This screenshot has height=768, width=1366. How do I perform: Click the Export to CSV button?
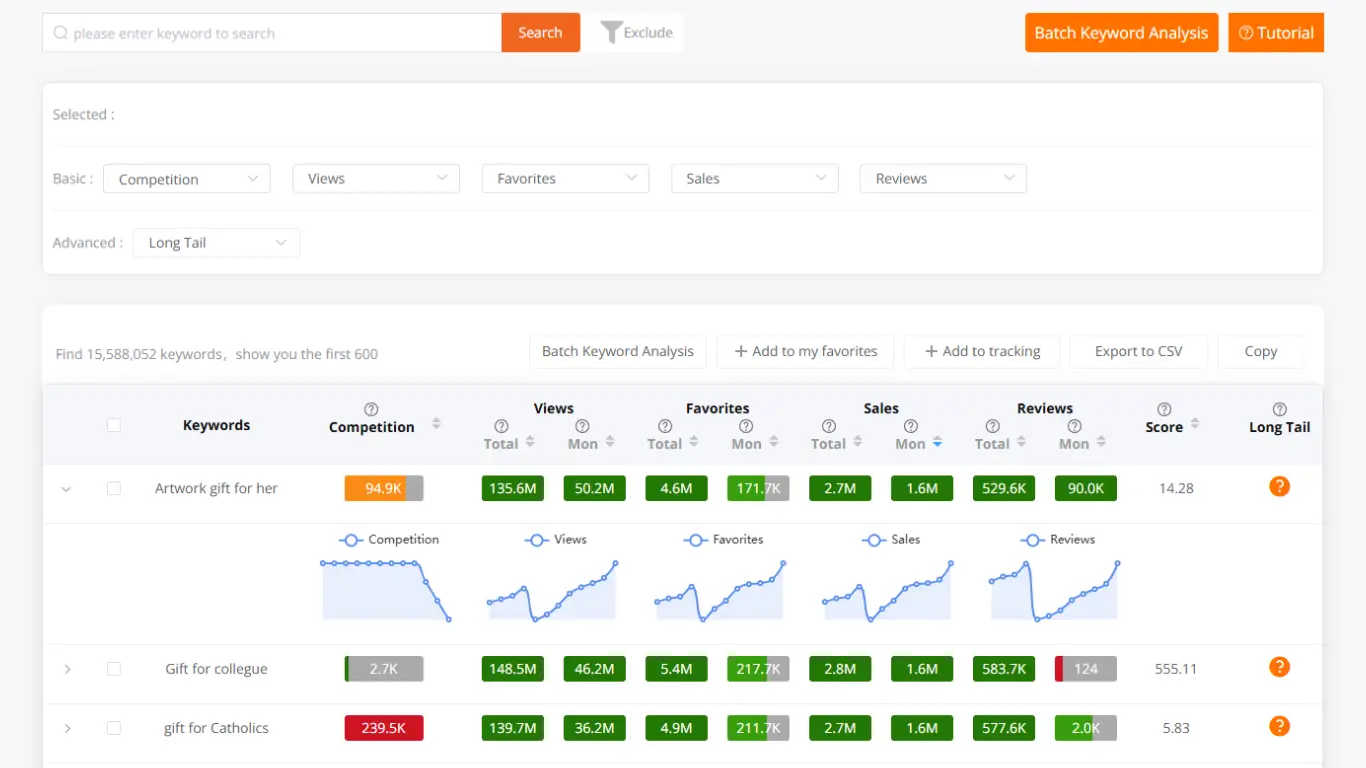[x=1138, y=351]
